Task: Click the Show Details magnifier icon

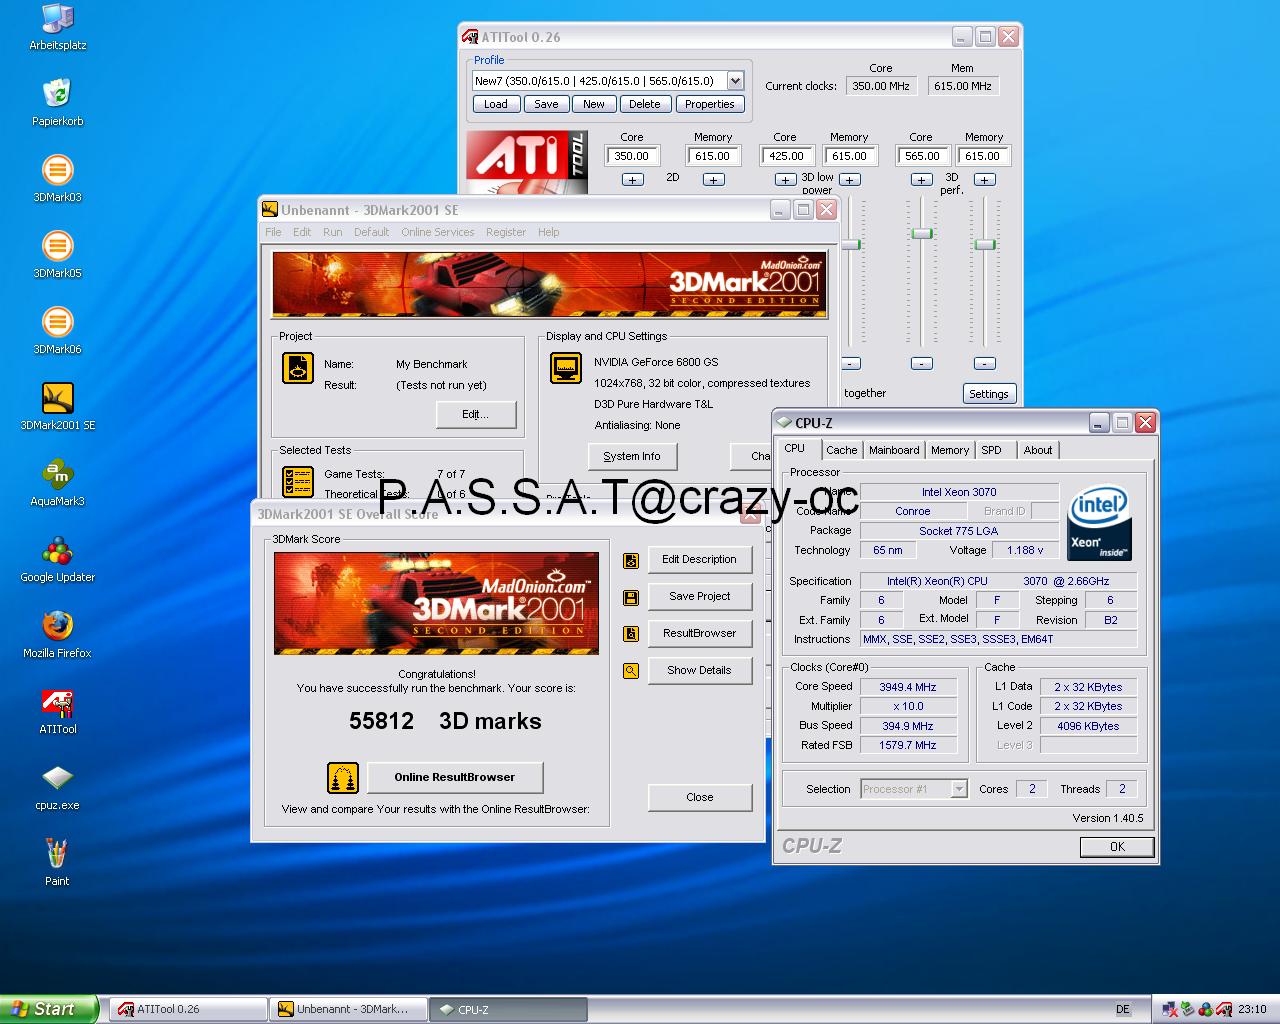Action: (631, 671)
